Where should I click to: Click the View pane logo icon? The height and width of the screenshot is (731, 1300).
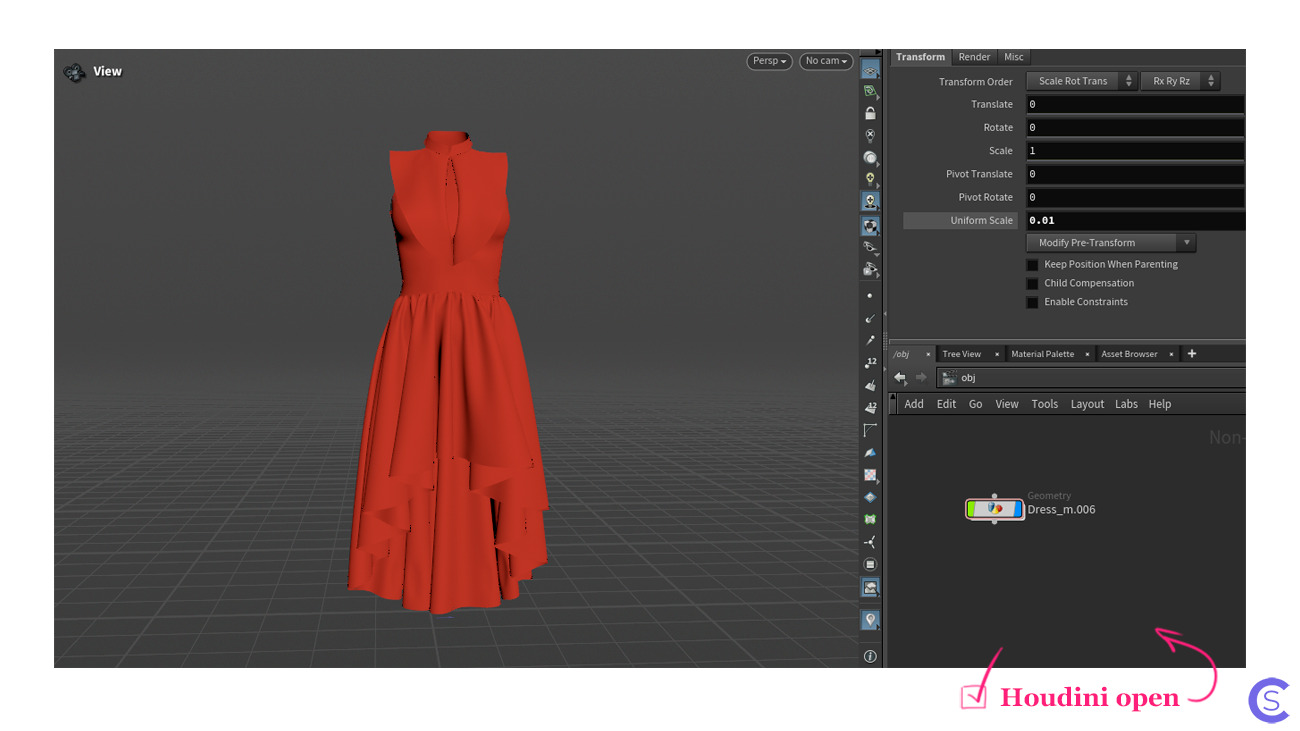(74, 72)
